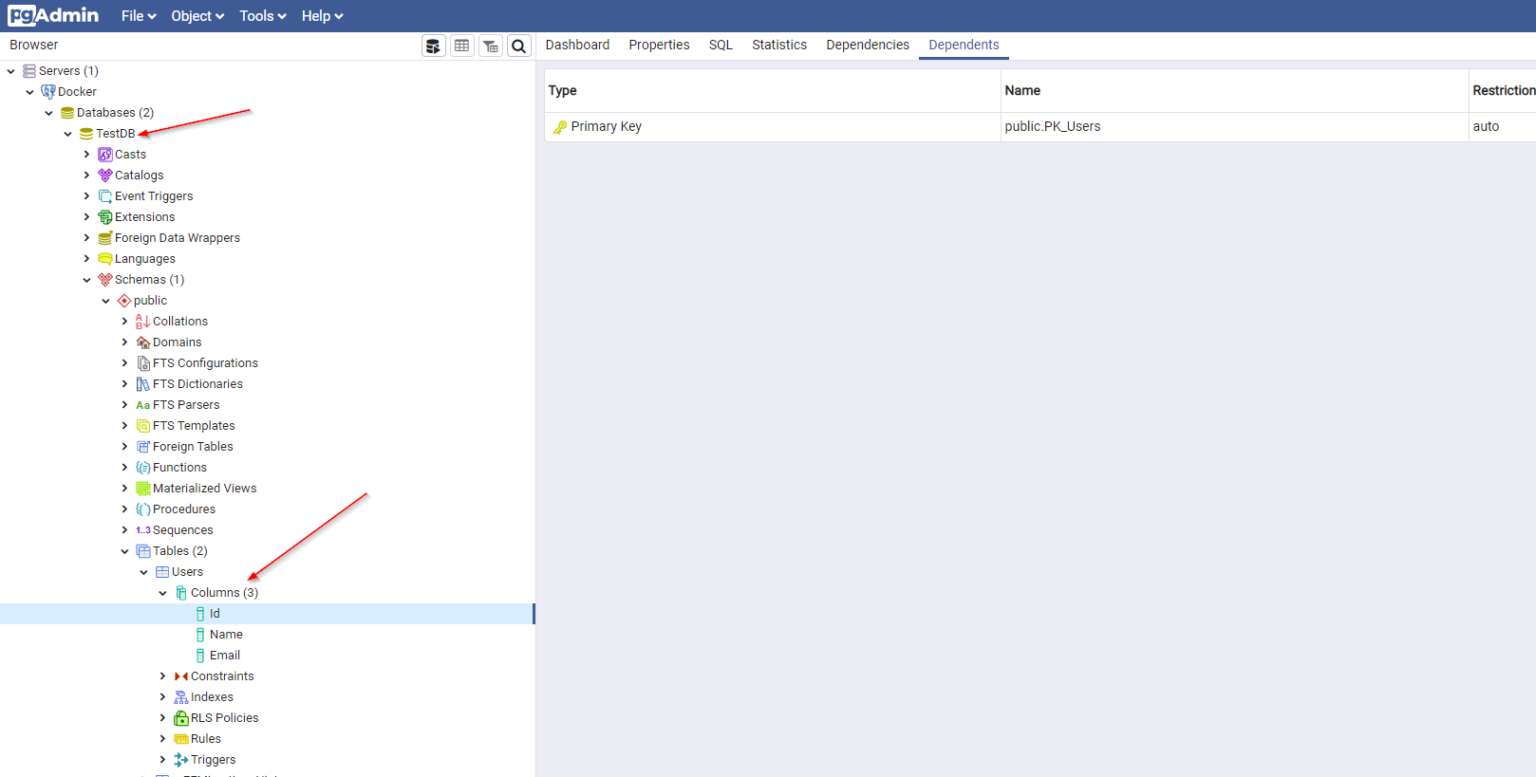Click the pgAdmin logo

[x=54, y=16]
